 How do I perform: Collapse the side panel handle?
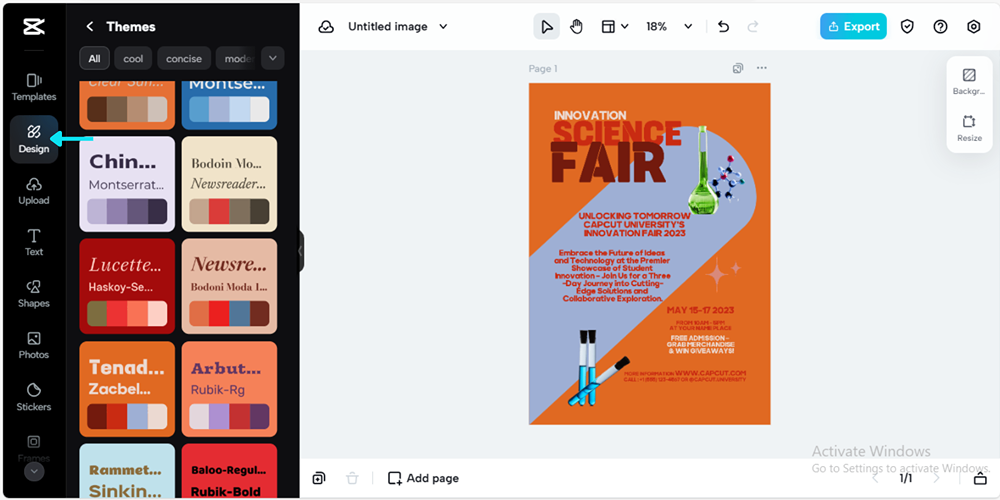point(300,251)
